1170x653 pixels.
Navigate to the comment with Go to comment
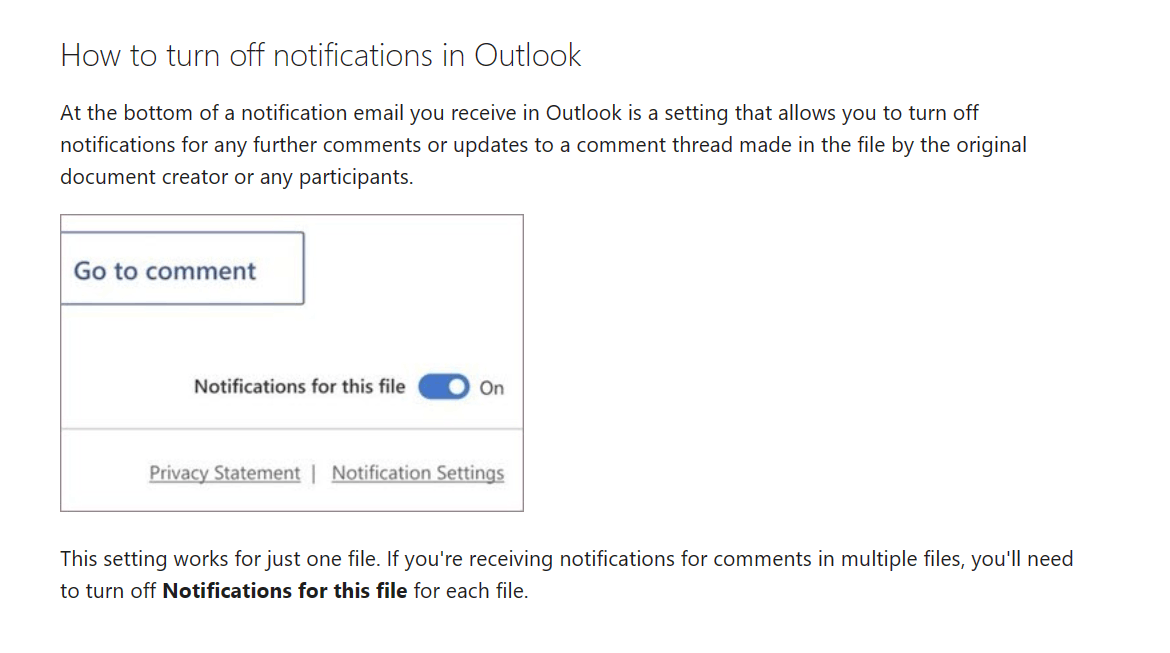tap(182, 269)
